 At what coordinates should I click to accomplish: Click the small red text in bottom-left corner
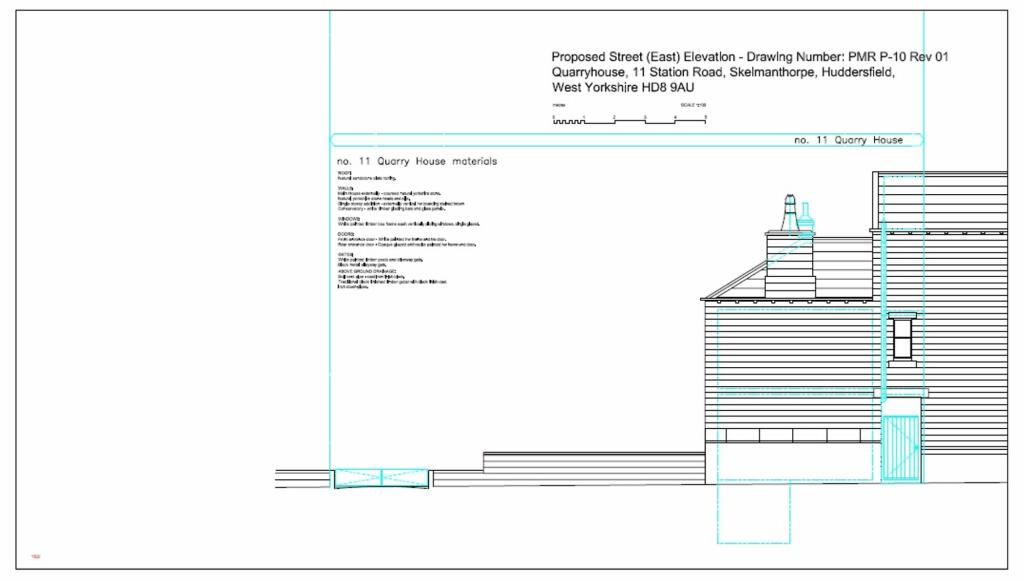(x=35, y=556)
